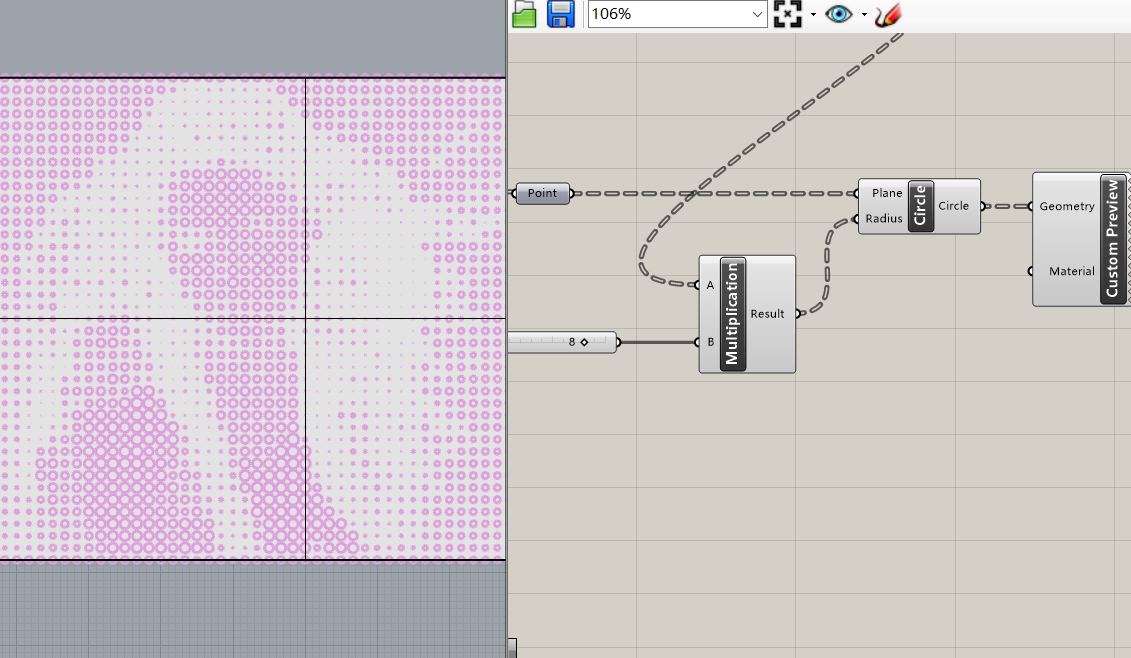This screenshot has width=1131, height=658.
Task: Click the Material input of Custom Preview
Action: [1071, 271]
